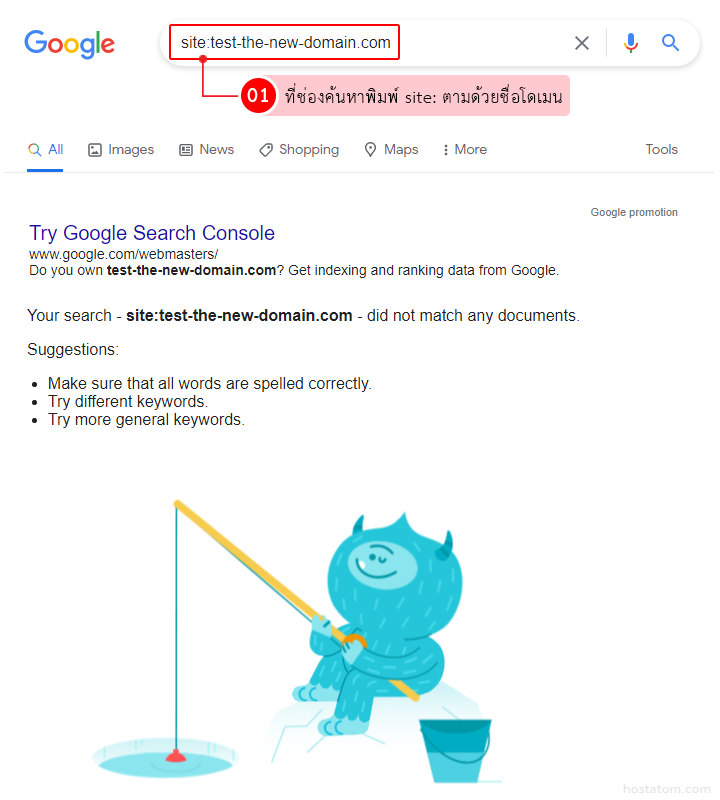Open the search Tools options
Viewport: 720px width, 800px height.
coord(661,149)
